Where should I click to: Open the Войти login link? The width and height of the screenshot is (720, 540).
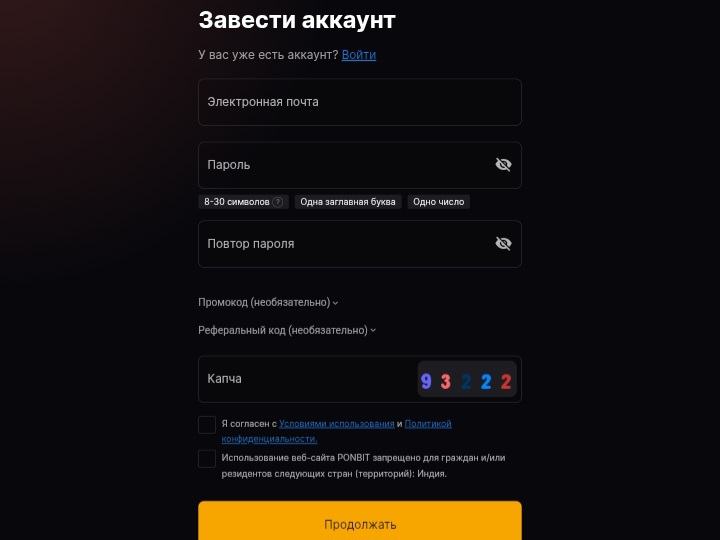point(359,55)
